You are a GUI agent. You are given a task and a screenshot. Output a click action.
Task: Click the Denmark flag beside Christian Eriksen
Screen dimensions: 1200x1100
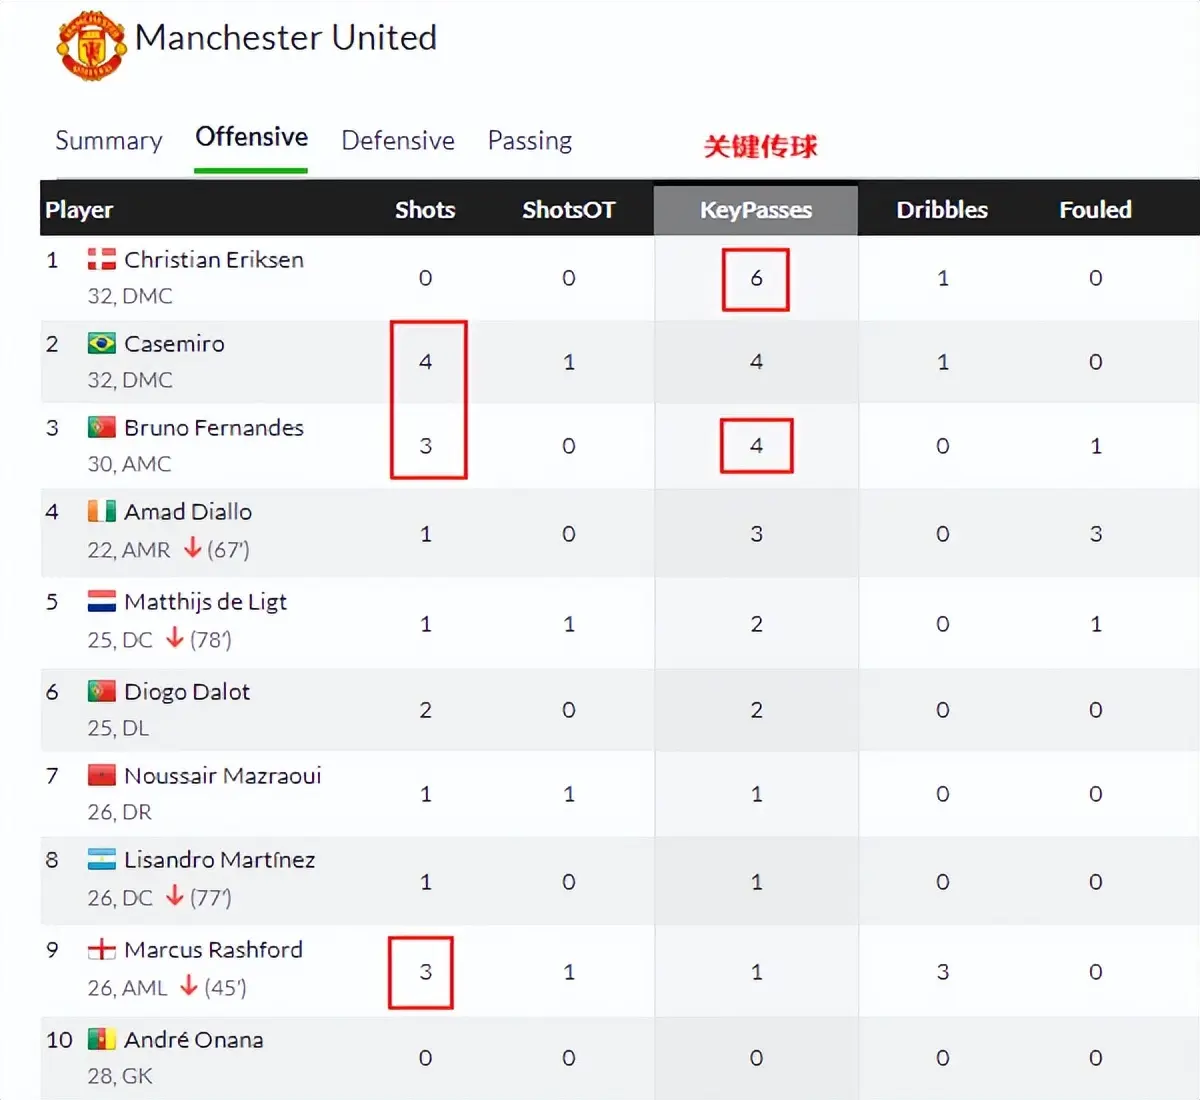[x=102, y=260]
